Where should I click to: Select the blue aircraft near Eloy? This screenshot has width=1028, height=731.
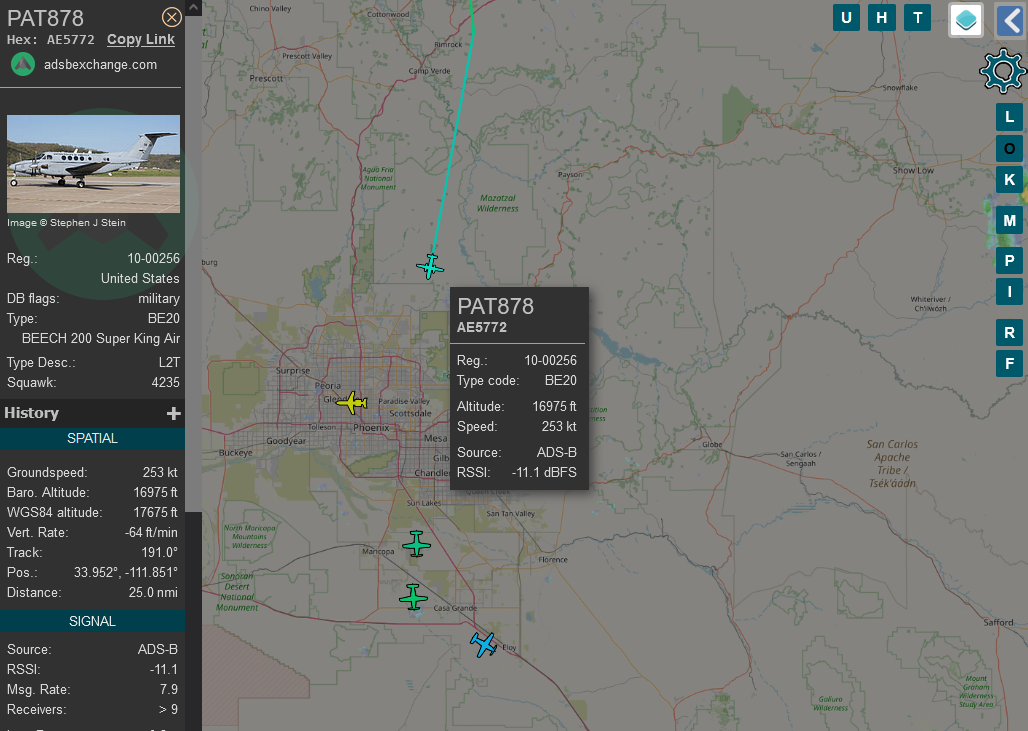coord(484,644)
